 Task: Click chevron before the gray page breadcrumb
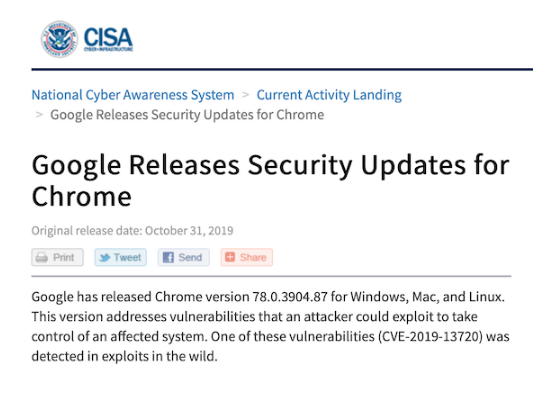click(39, 114)
